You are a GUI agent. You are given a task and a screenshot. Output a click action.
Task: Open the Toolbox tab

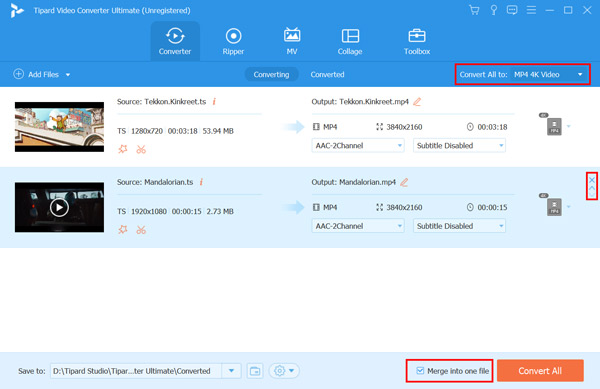417,41
